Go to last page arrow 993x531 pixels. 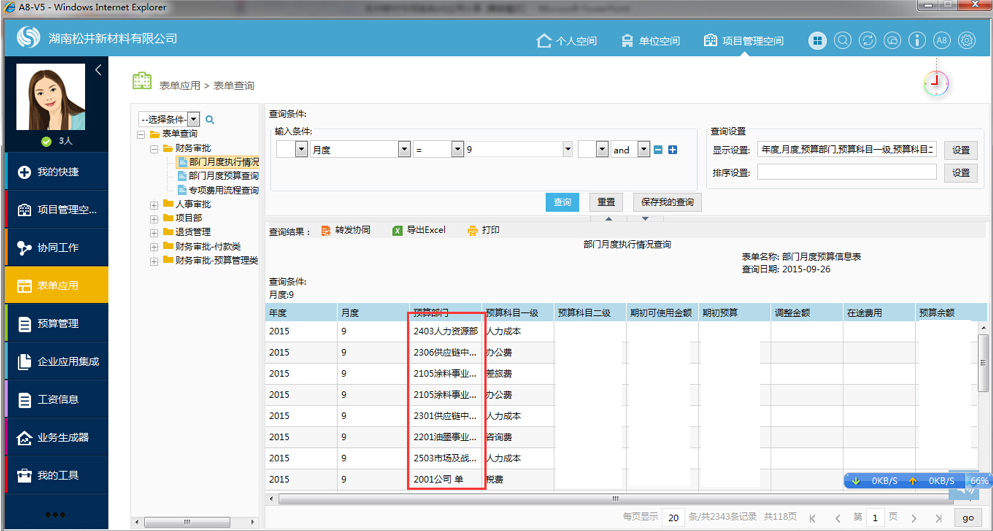(939, 518)
